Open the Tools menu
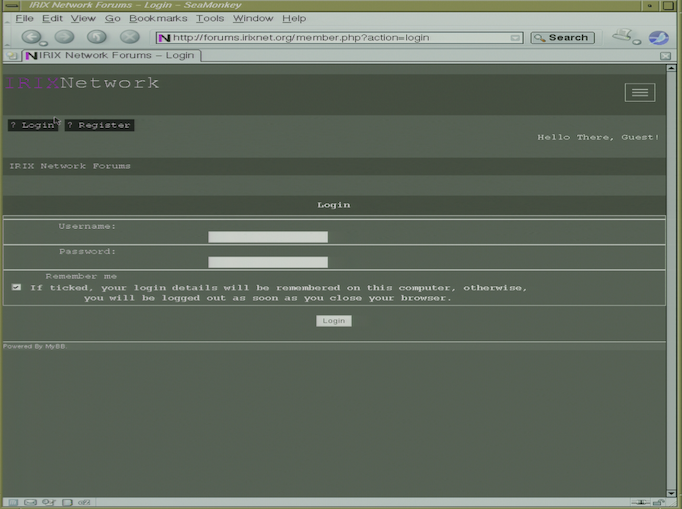Screen dimensions: 682x509 click(210, 18)
